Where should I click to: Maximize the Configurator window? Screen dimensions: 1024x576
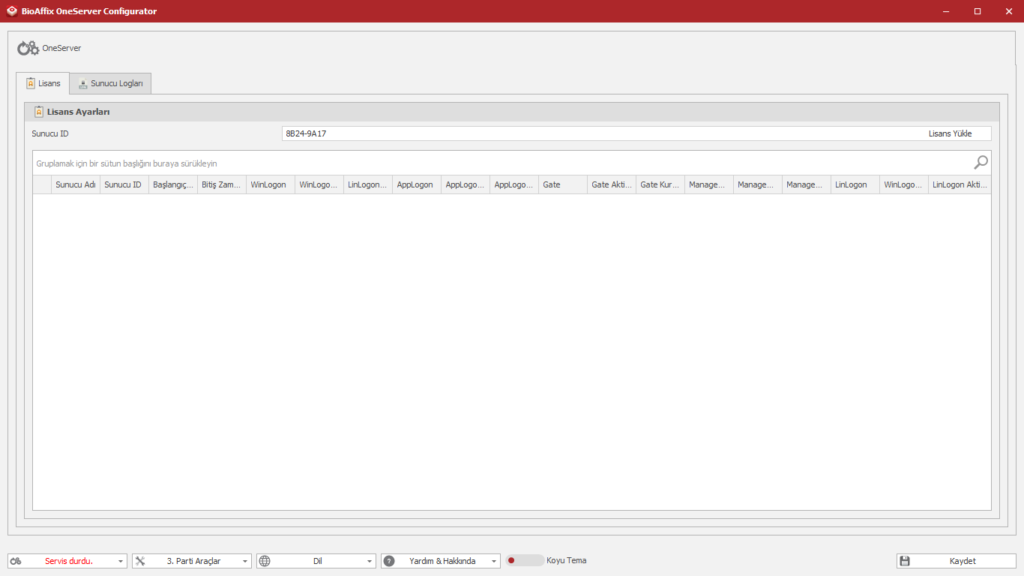pyautogui.click(x=977, y=11)
